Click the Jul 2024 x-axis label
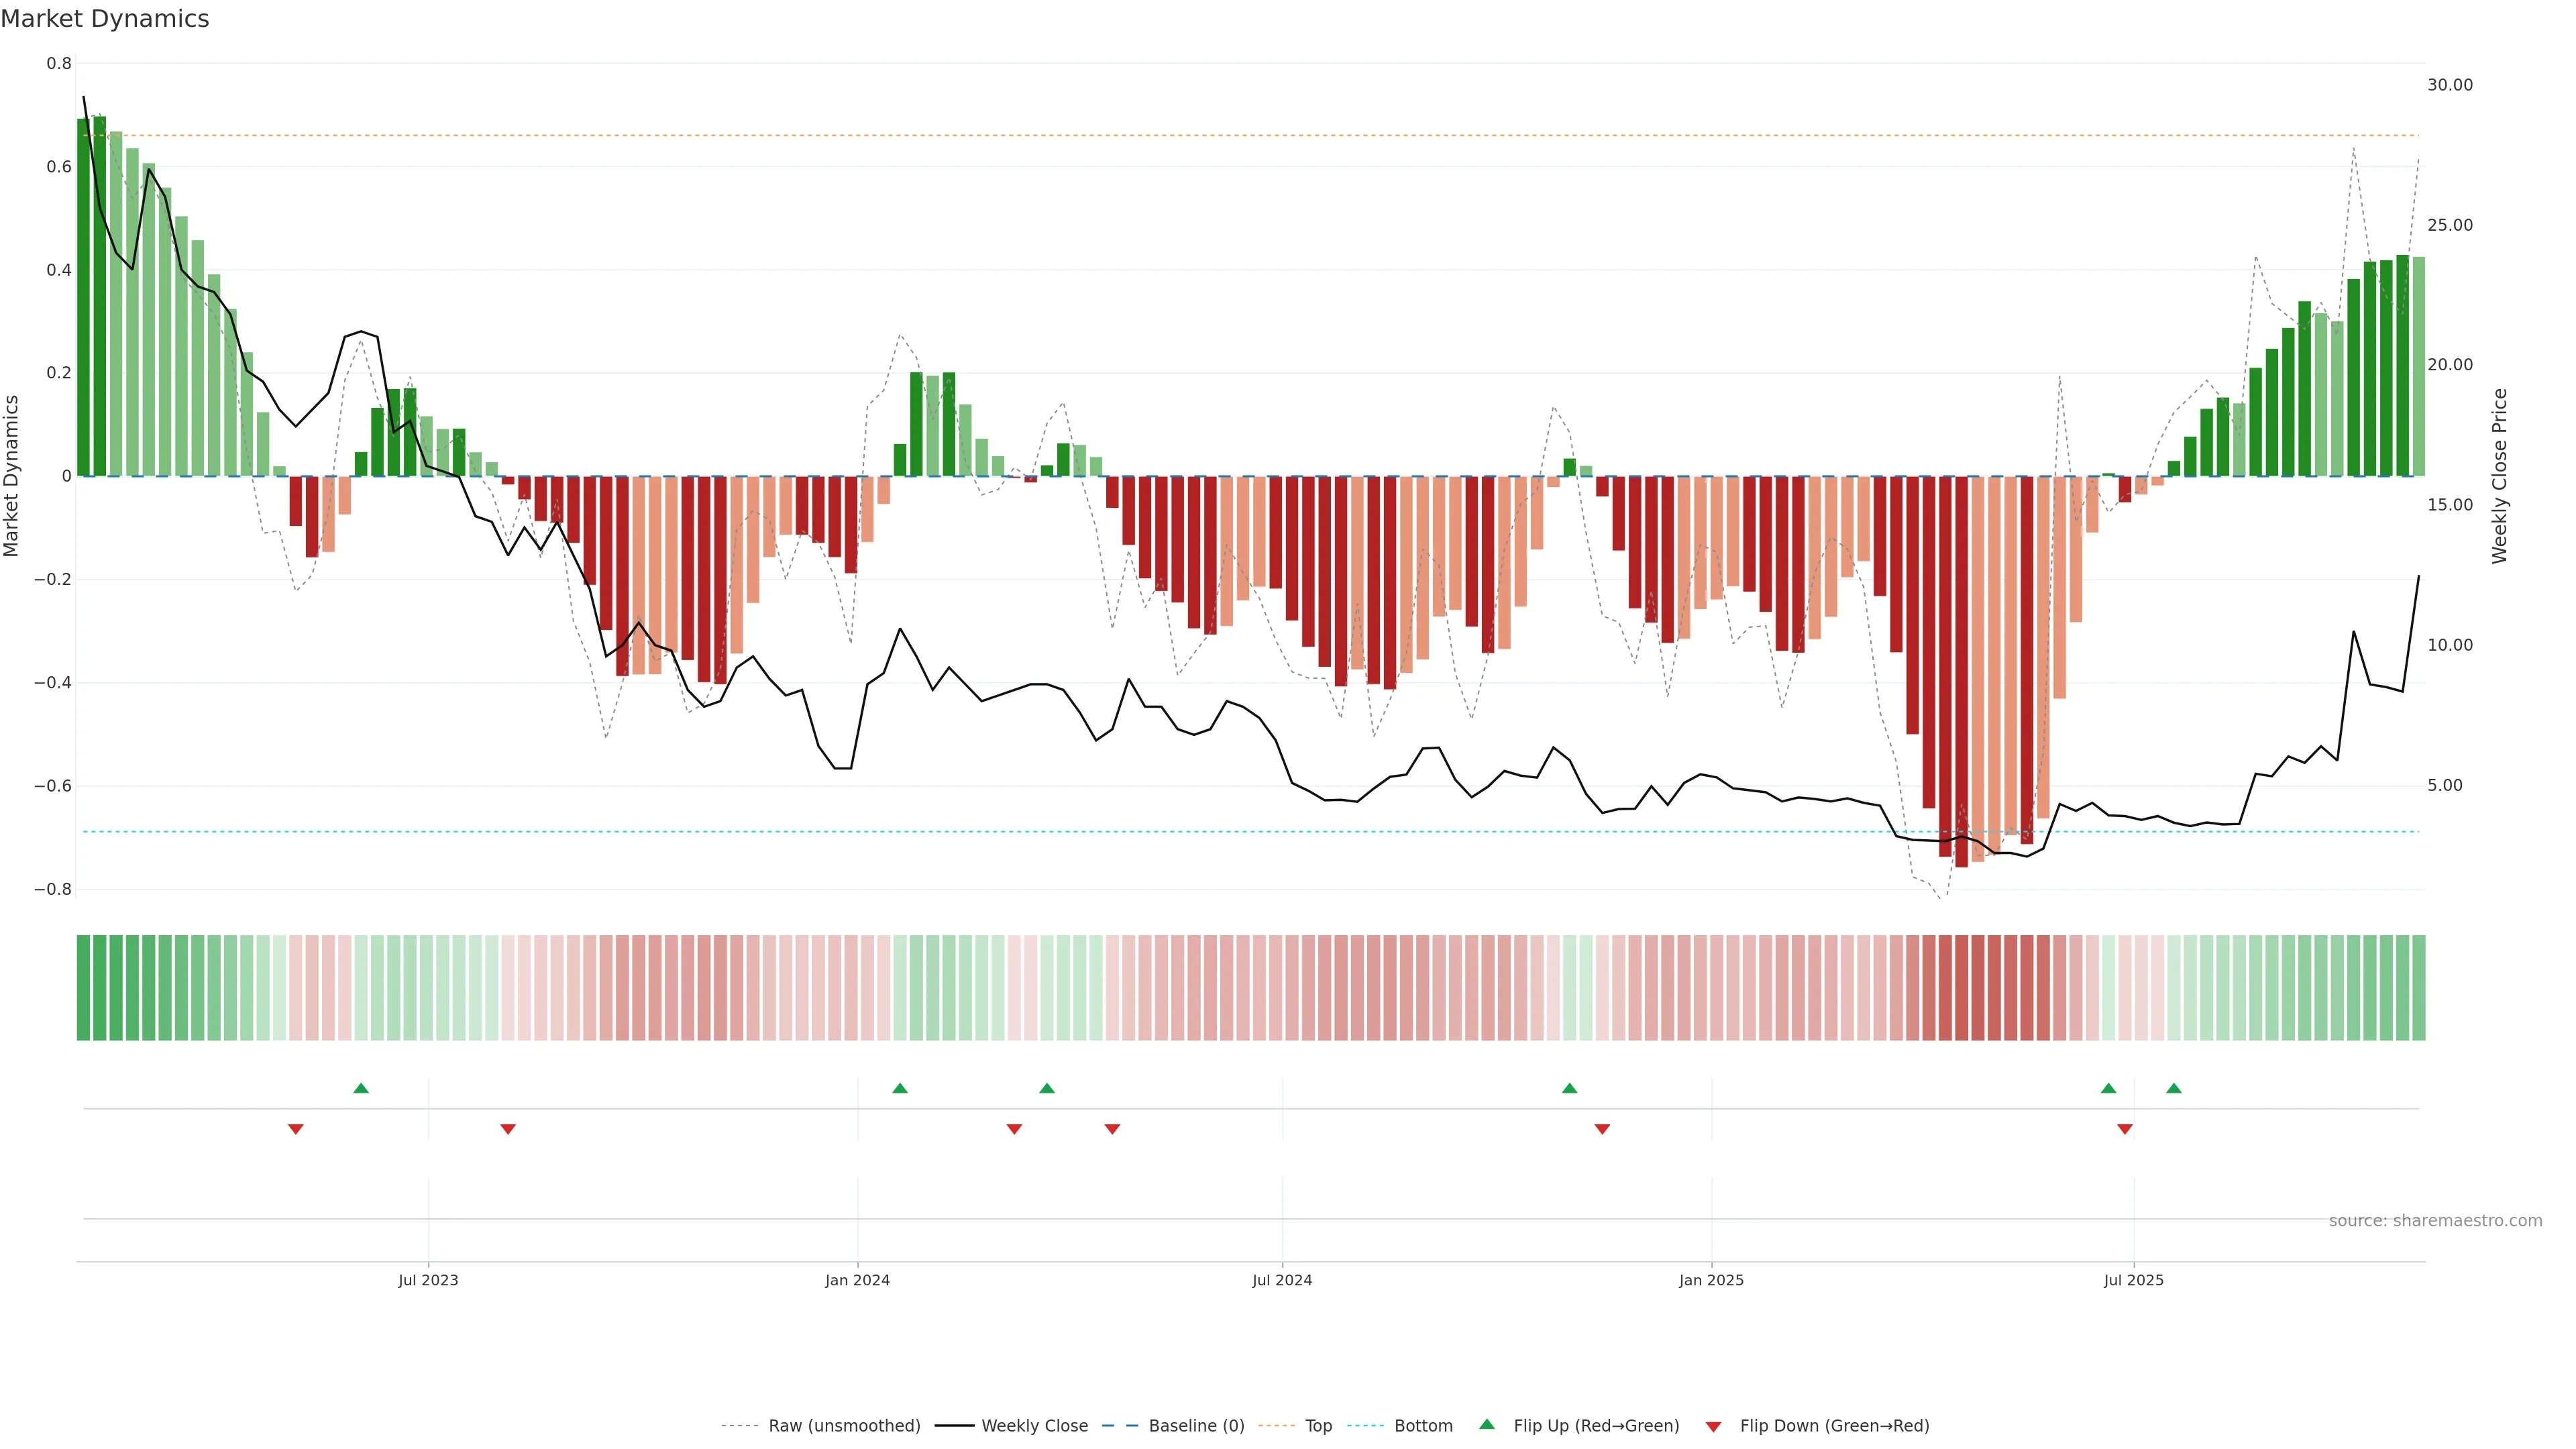Viewport: 2576px width, 1449px height. [x=1281, y=1280]
